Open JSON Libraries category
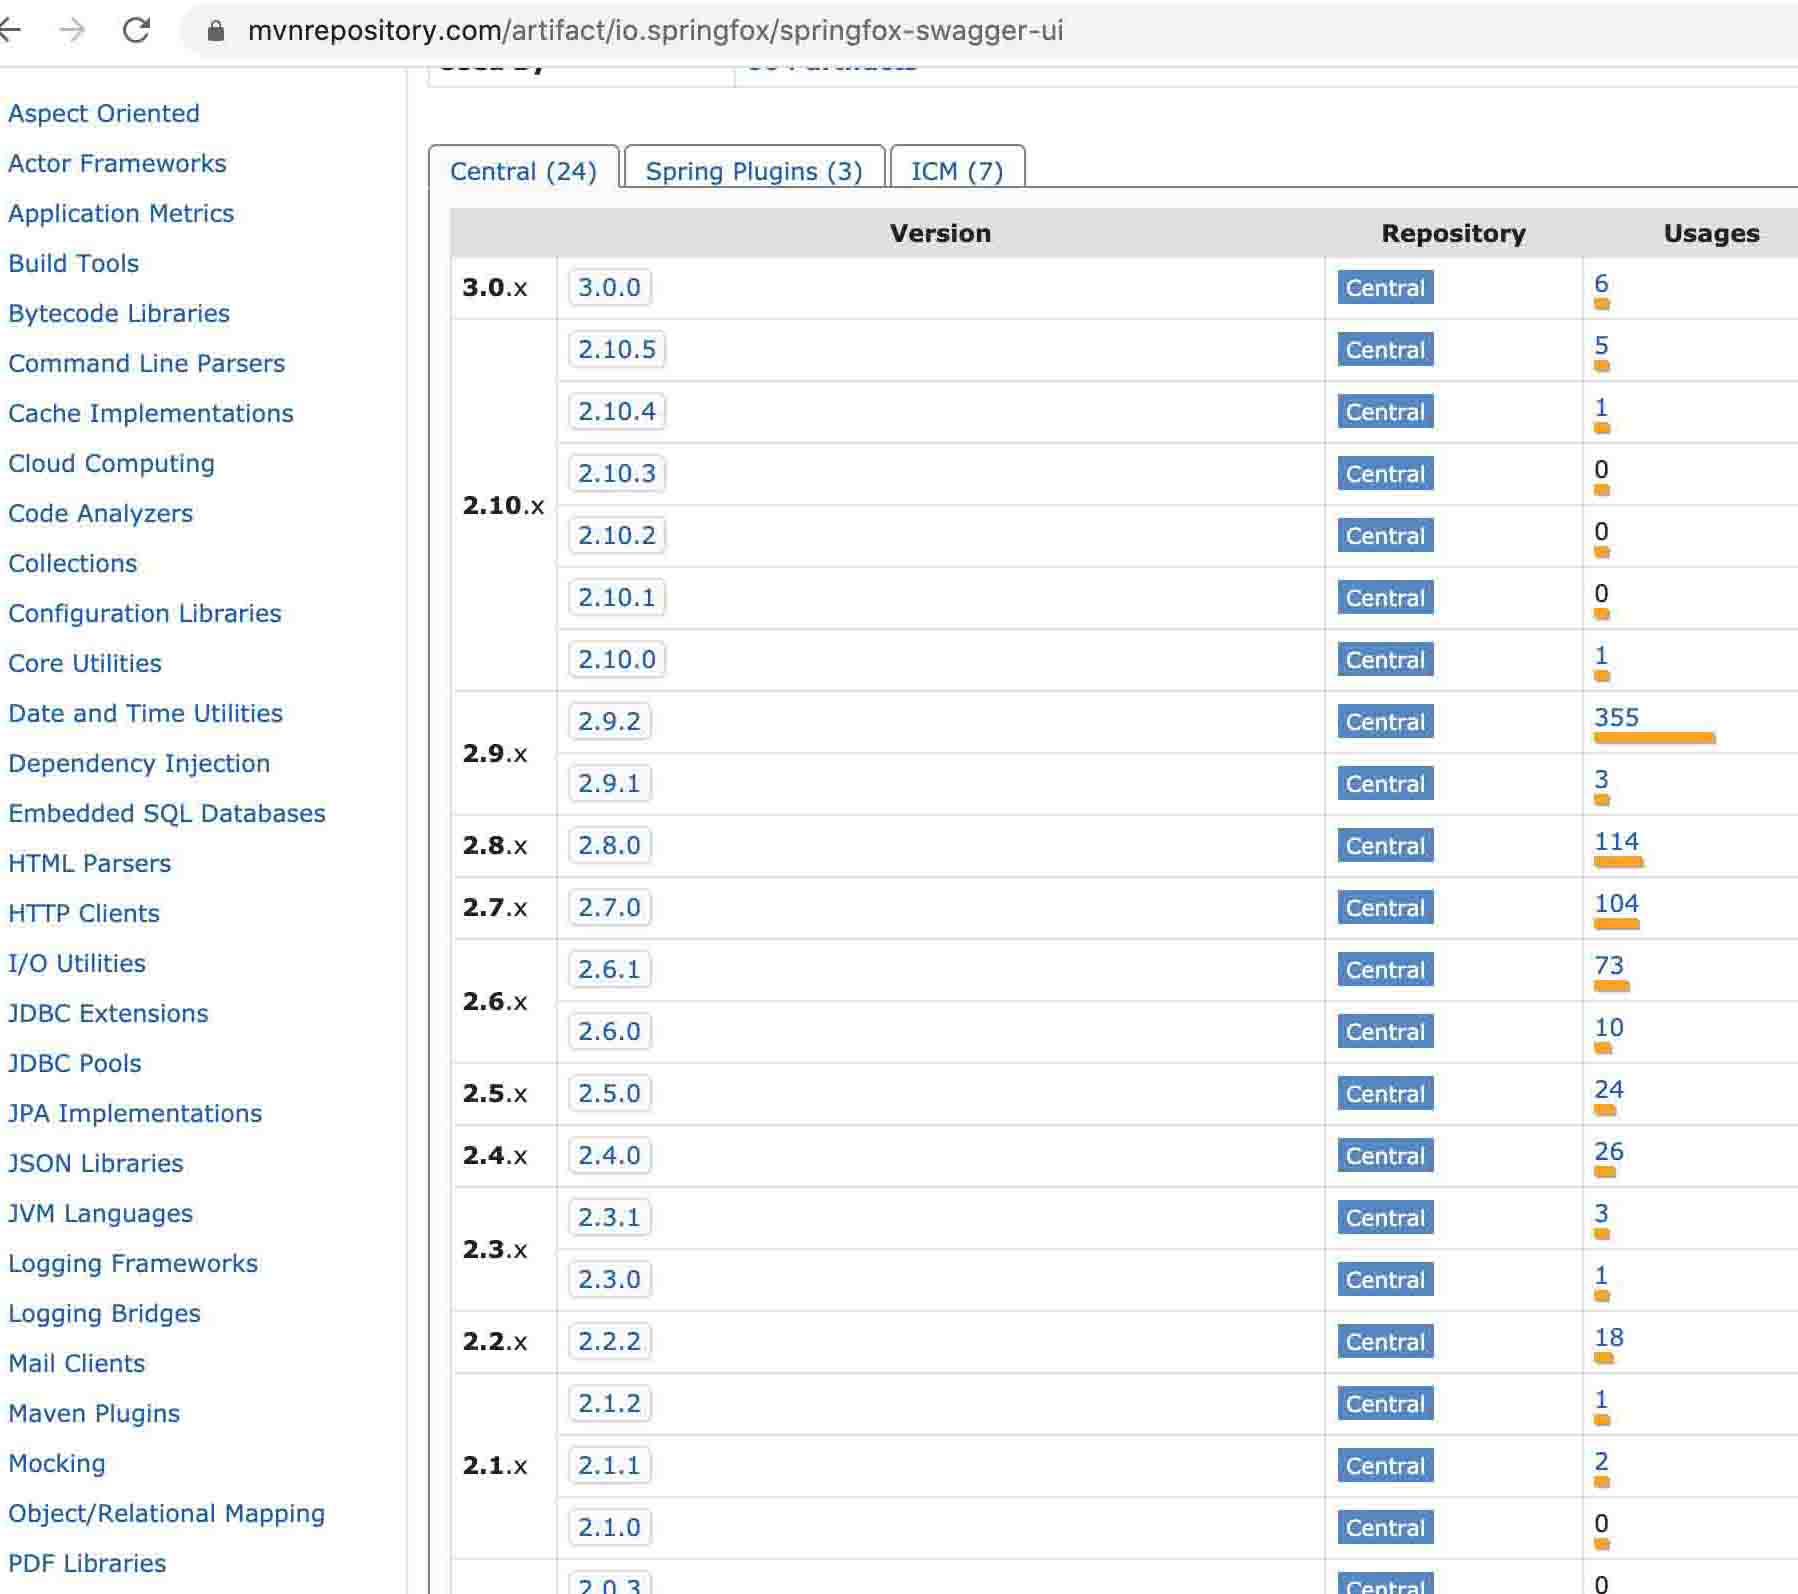Image resolution: width=1798 pixels, height=1594 pixels. [x=96, y=1163]
